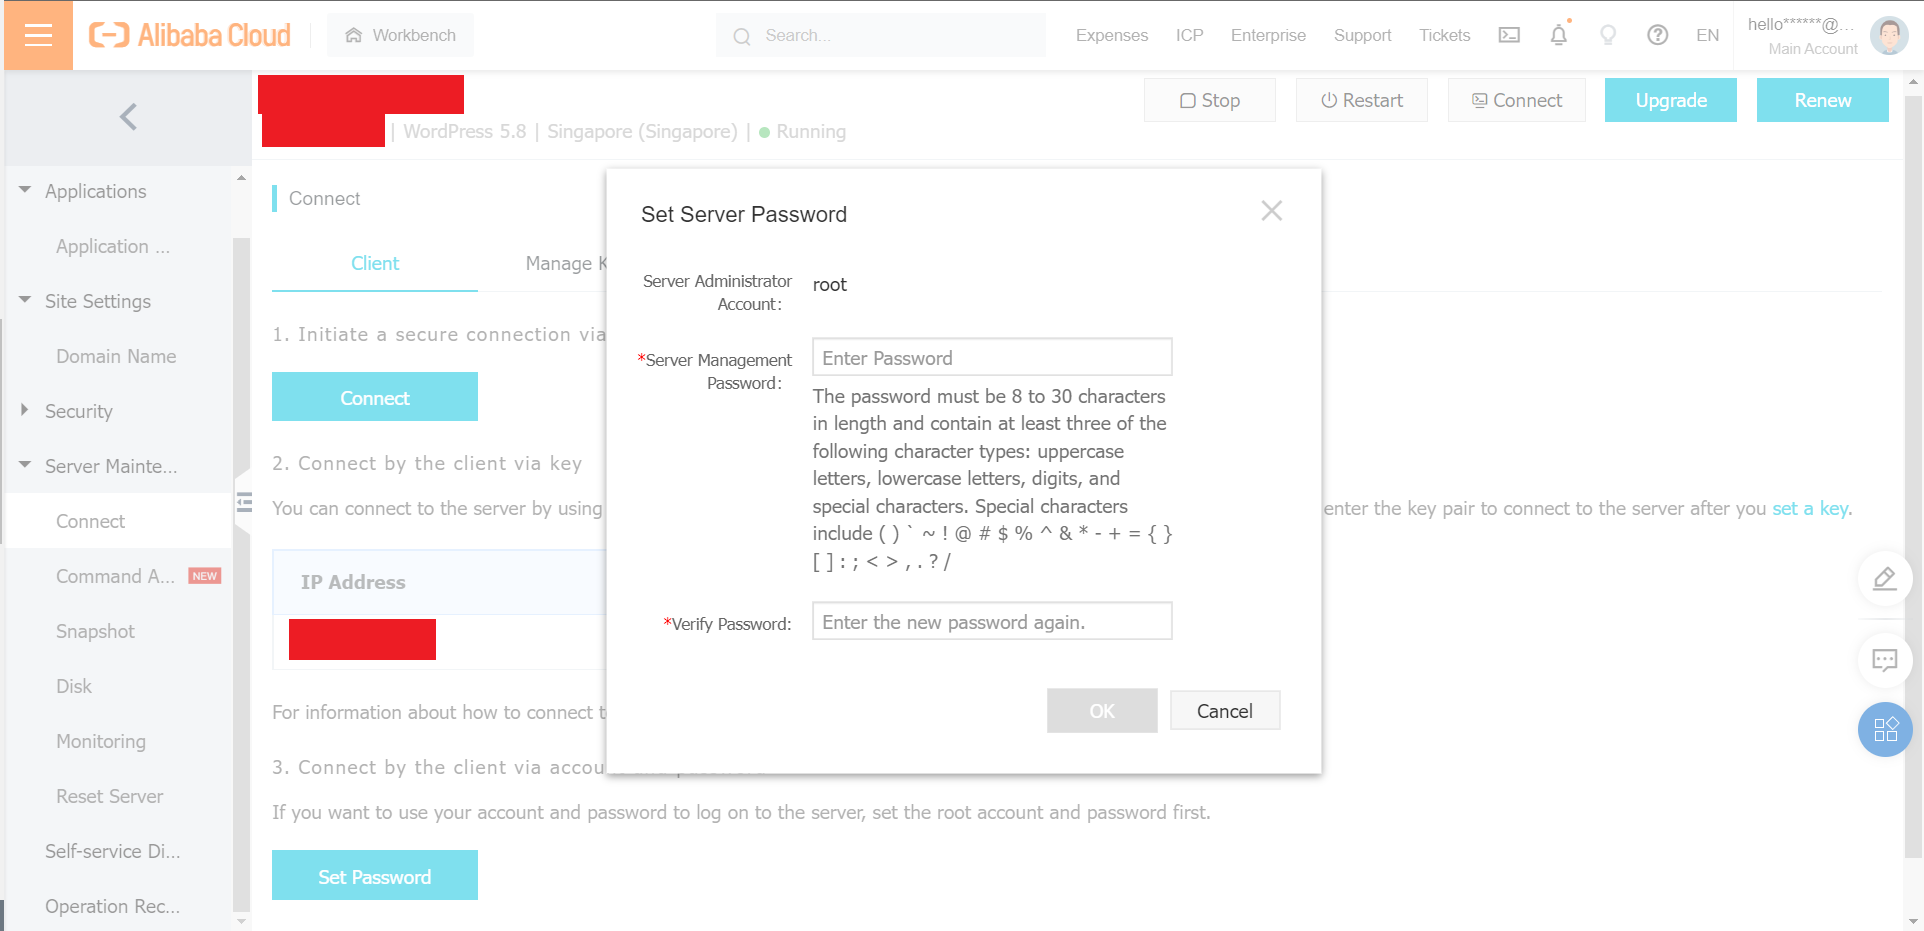Screen dimensions: 1924x931
Task: Follow the 'set a key' link
Action: click(x=1811, y=508)
